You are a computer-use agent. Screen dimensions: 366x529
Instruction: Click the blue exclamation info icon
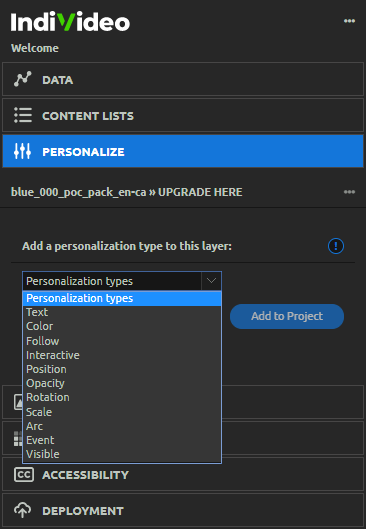point(336,246)
